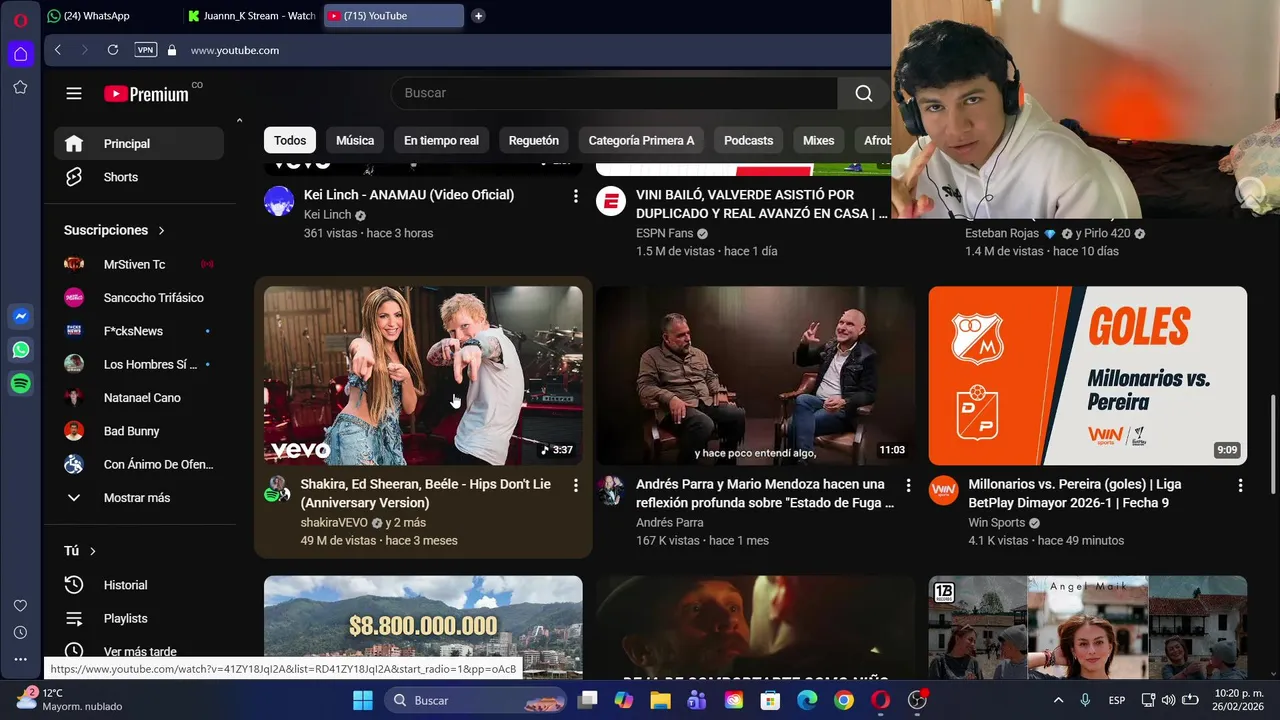1280x720 pixels.
Task: Click the address bar URL www.youtube.com
Action: pos(235,50)
